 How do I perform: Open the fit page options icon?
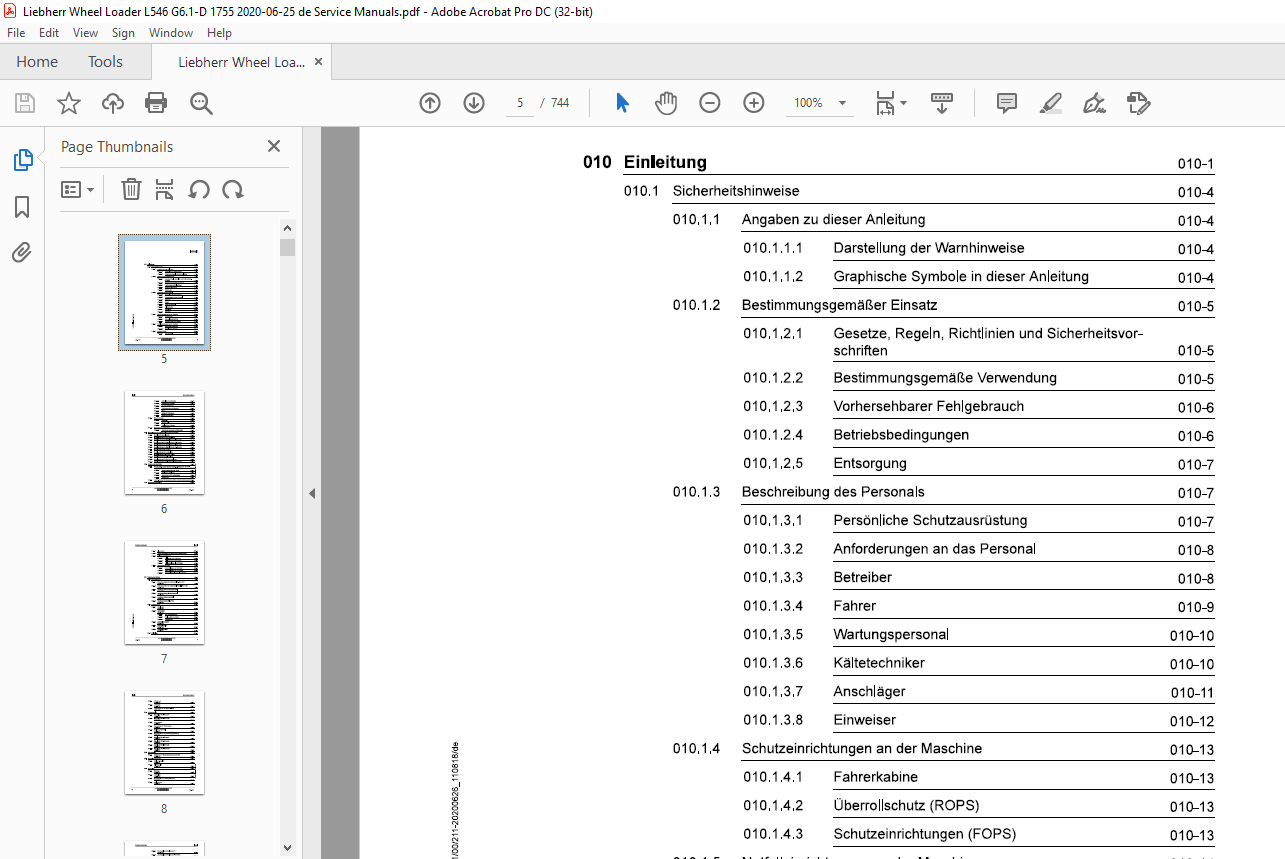[x=890, y=103]
